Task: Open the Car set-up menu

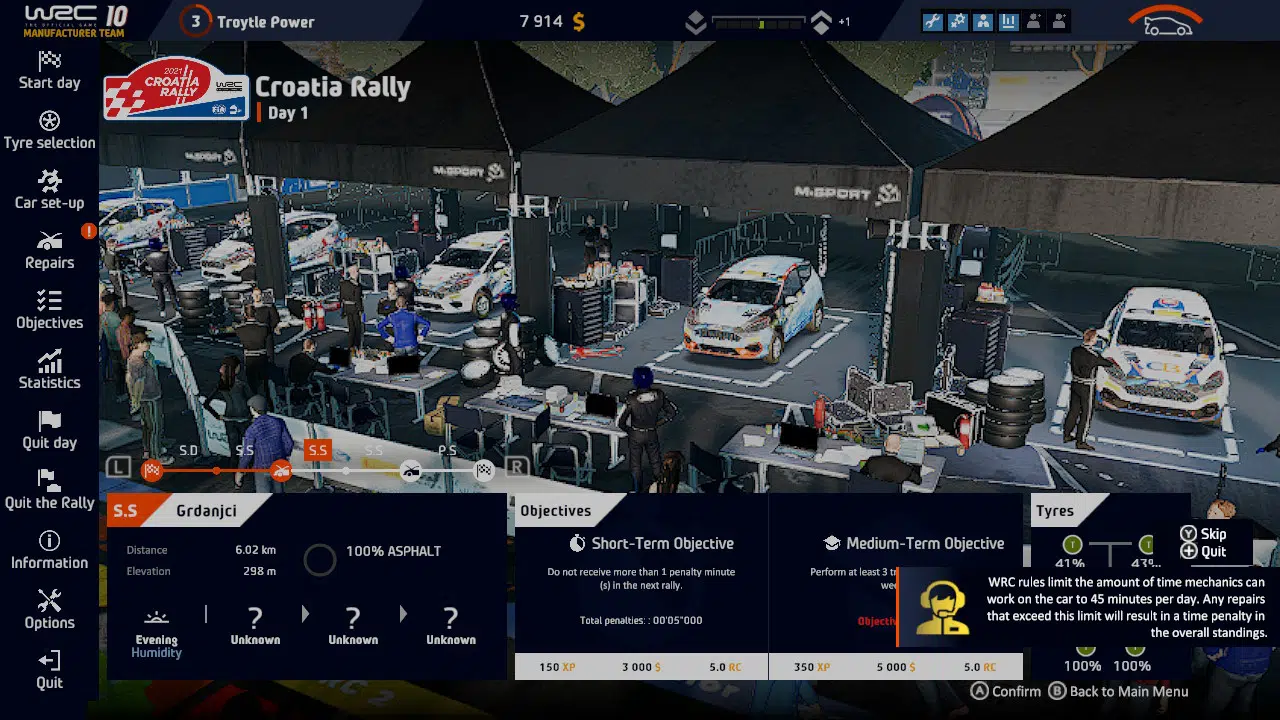Action: 49,182
